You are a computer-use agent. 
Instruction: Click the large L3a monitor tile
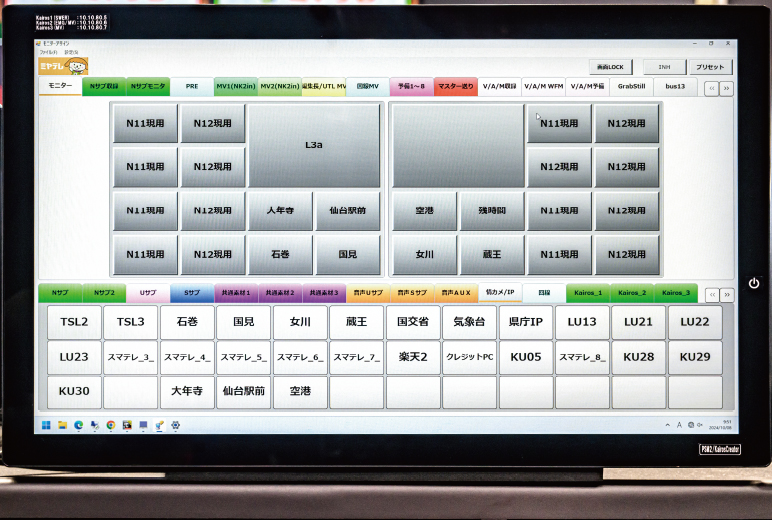[314, 145]
